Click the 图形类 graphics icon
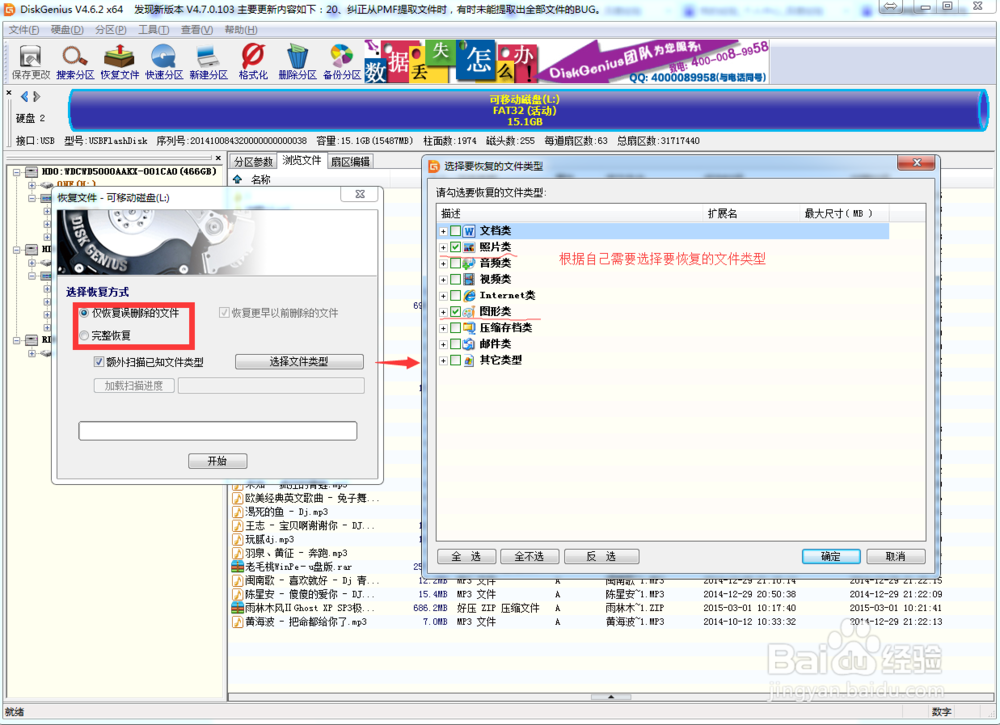 469,312
